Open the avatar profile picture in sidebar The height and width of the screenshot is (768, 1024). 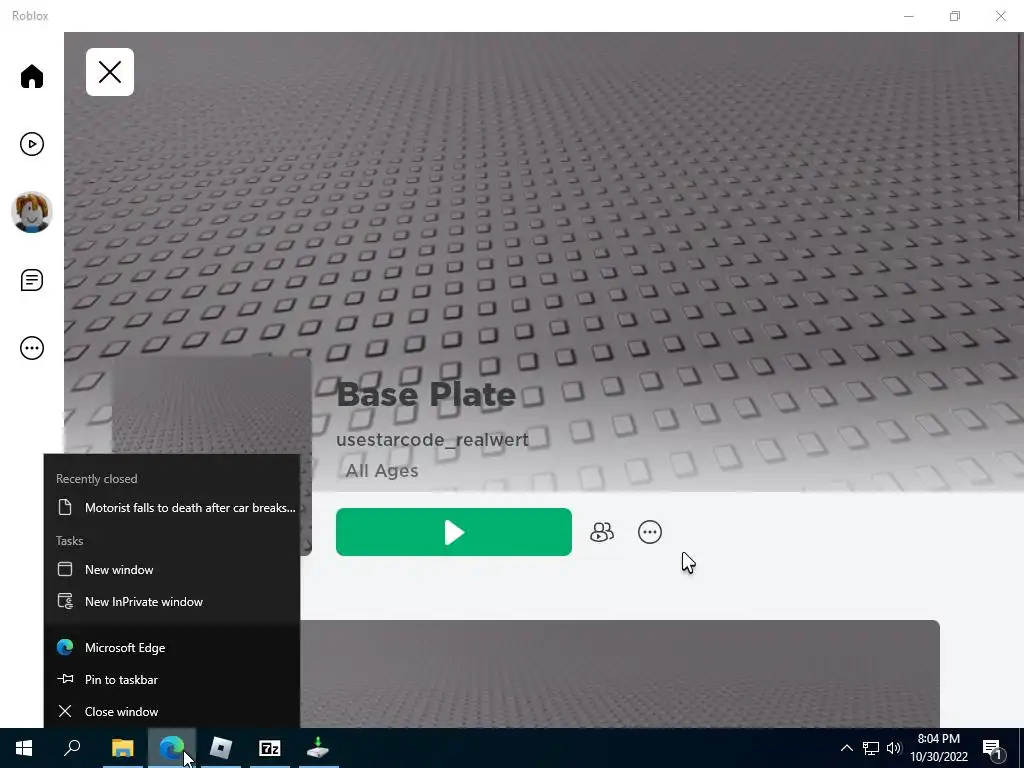(31, 212)
